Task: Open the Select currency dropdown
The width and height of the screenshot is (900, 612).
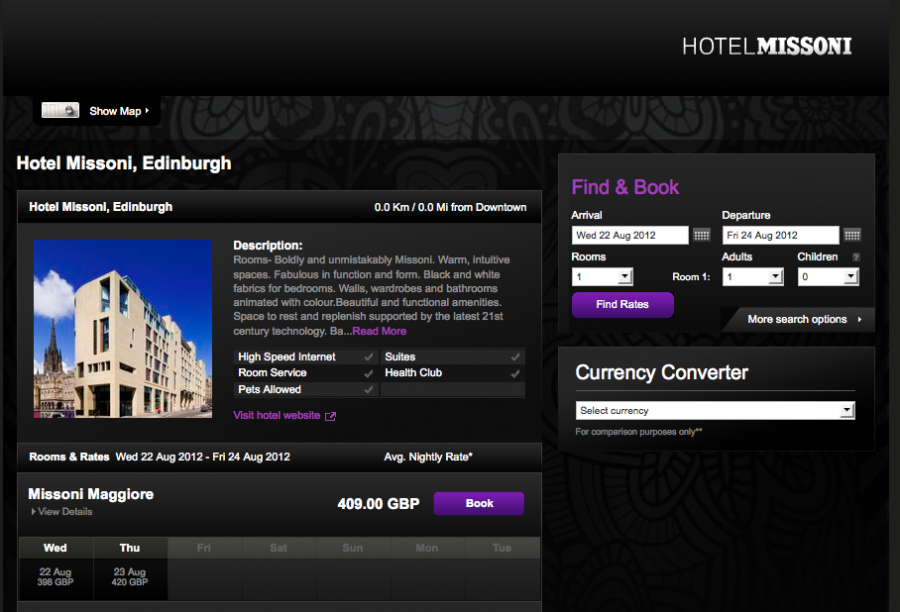Action: pos(715,410)
